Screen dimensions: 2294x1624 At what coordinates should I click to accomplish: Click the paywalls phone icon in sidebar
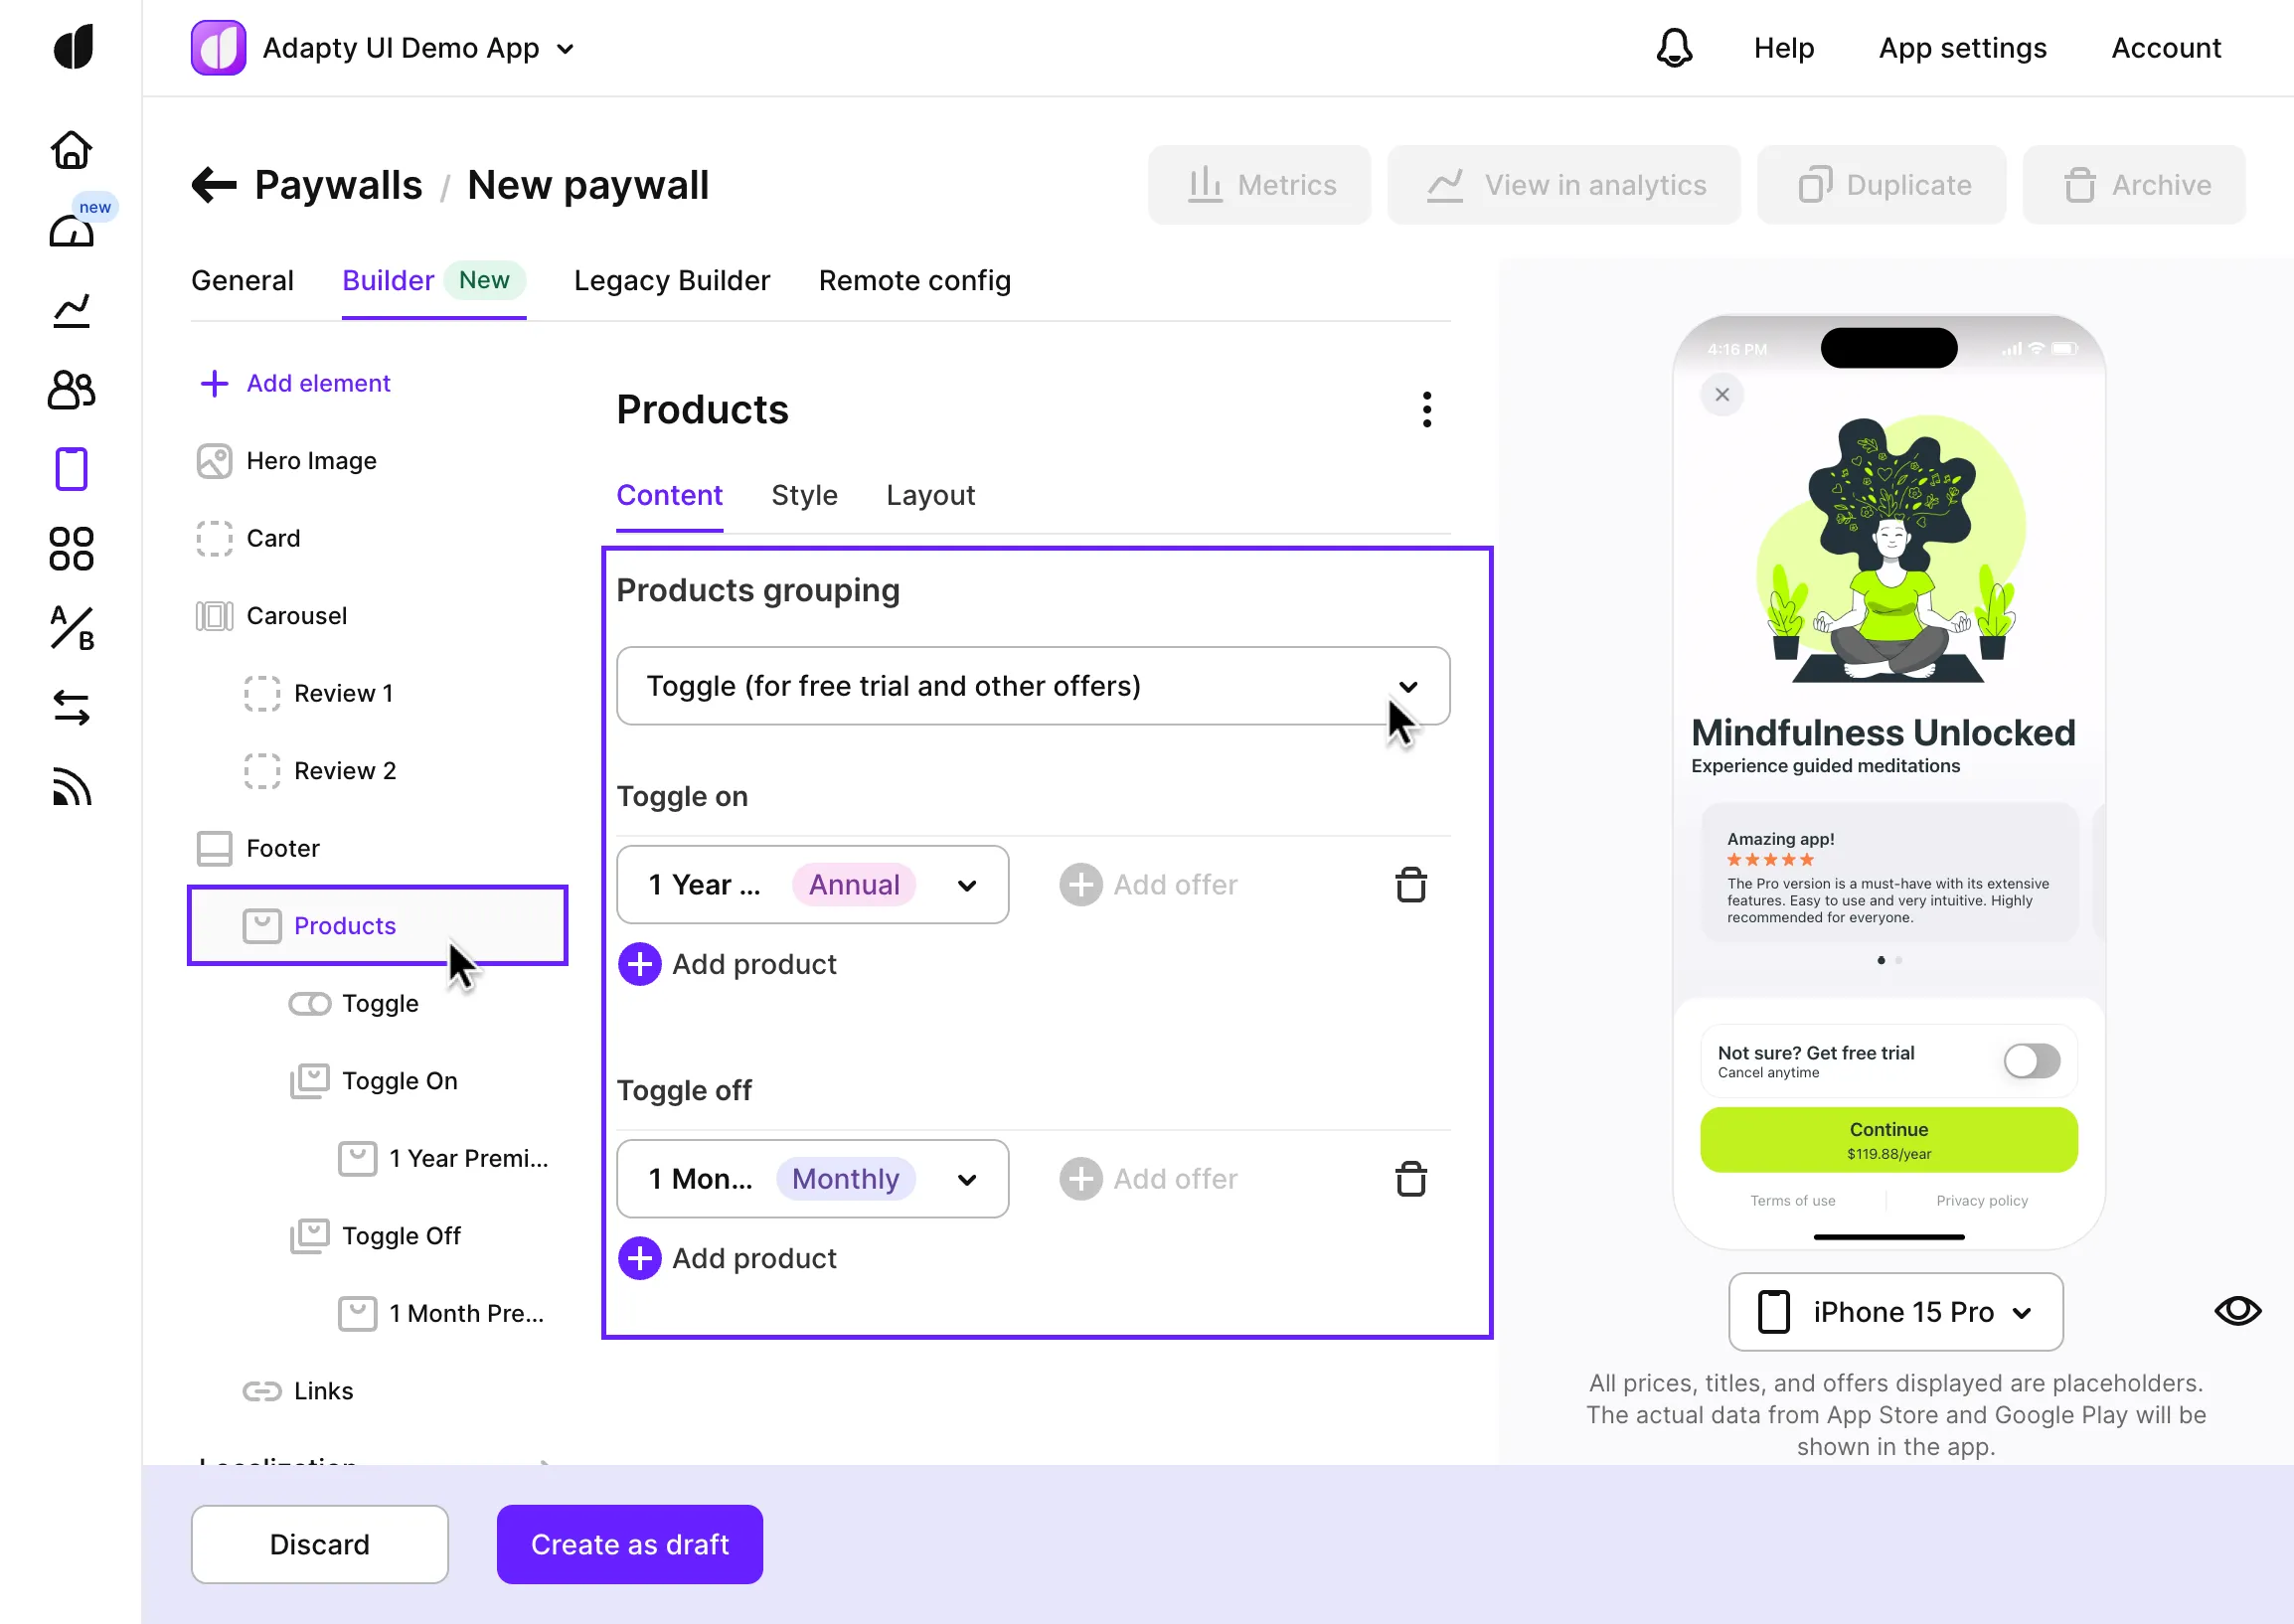71,469
